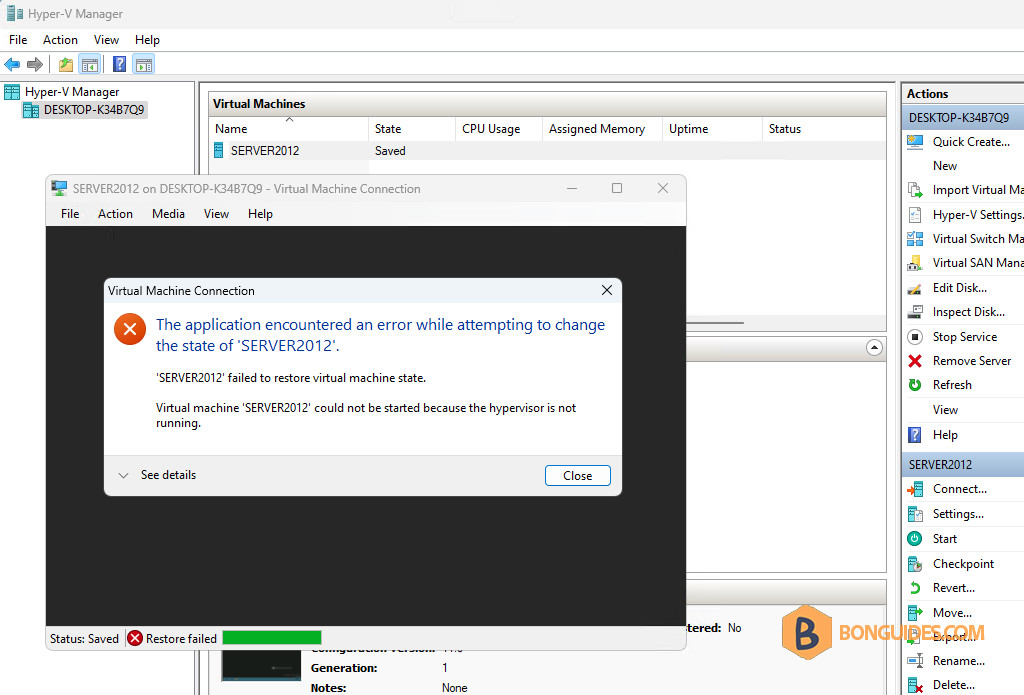This screenshot has height=695, width=1024.
Task: Click the Delete action for SERVER2012
Action: 953,685
